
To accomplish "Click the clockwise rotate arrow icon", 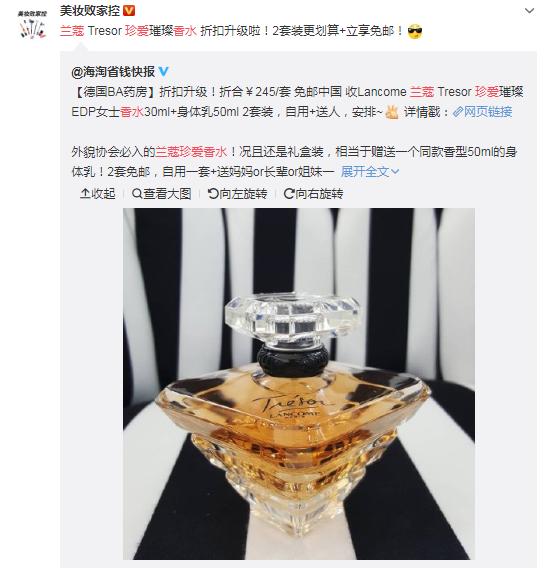I will point(289,194).
